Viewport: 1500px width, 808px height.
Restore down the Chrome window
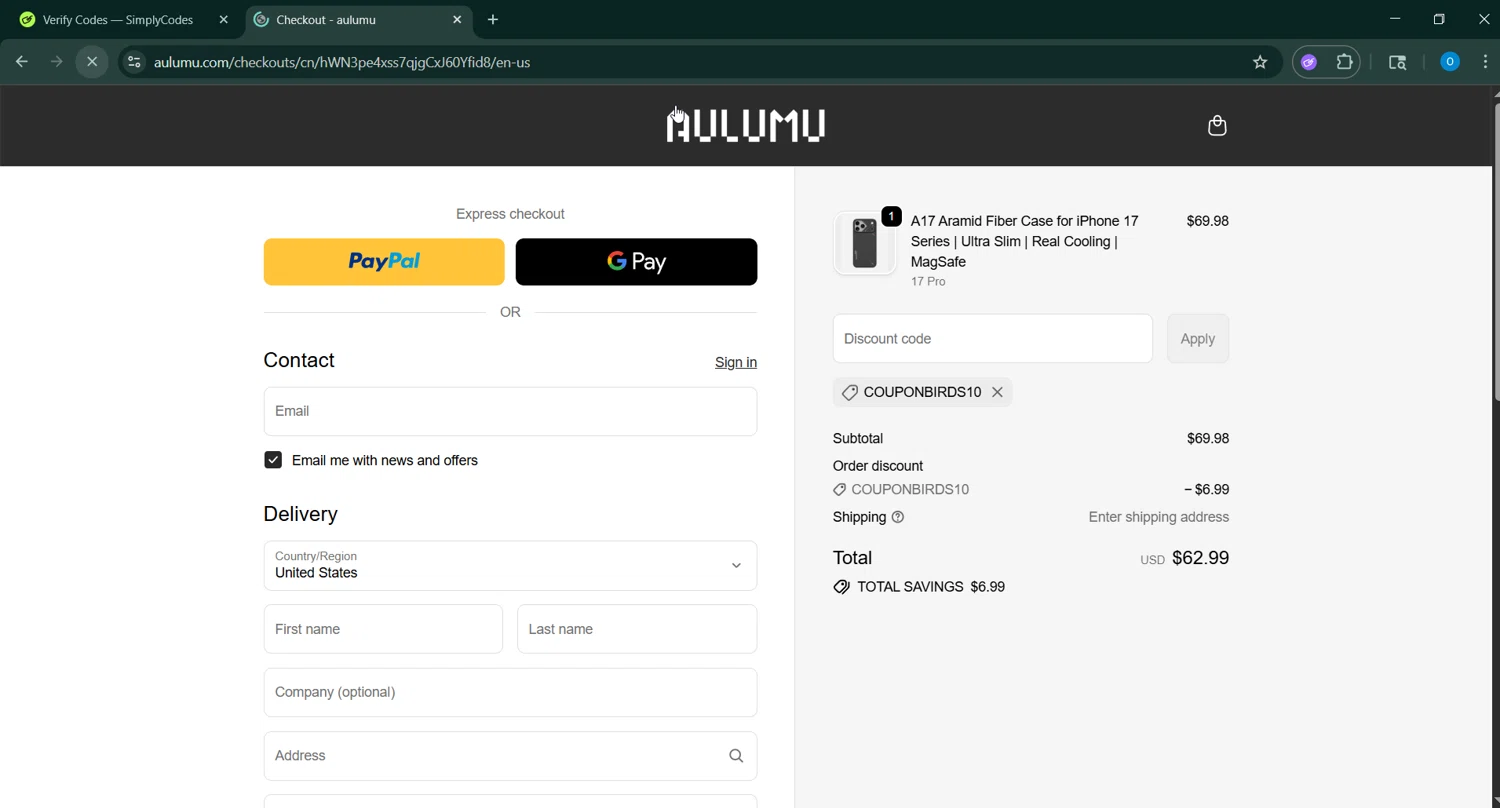click(x=1439, y=19)
